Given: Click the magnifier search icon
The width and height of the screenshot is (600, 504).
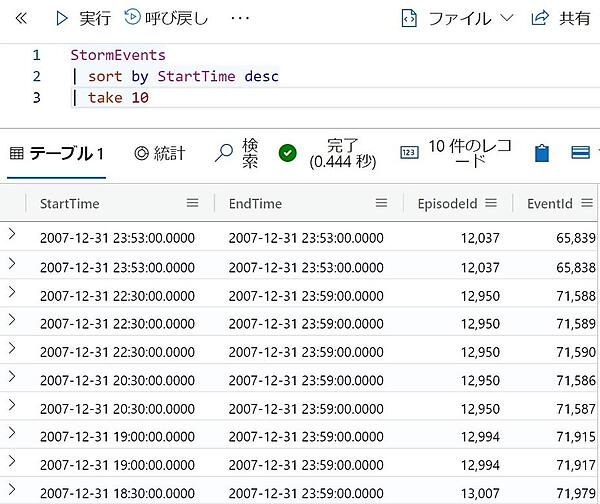Looking at the screenshot, I should (x=224, y=153).
